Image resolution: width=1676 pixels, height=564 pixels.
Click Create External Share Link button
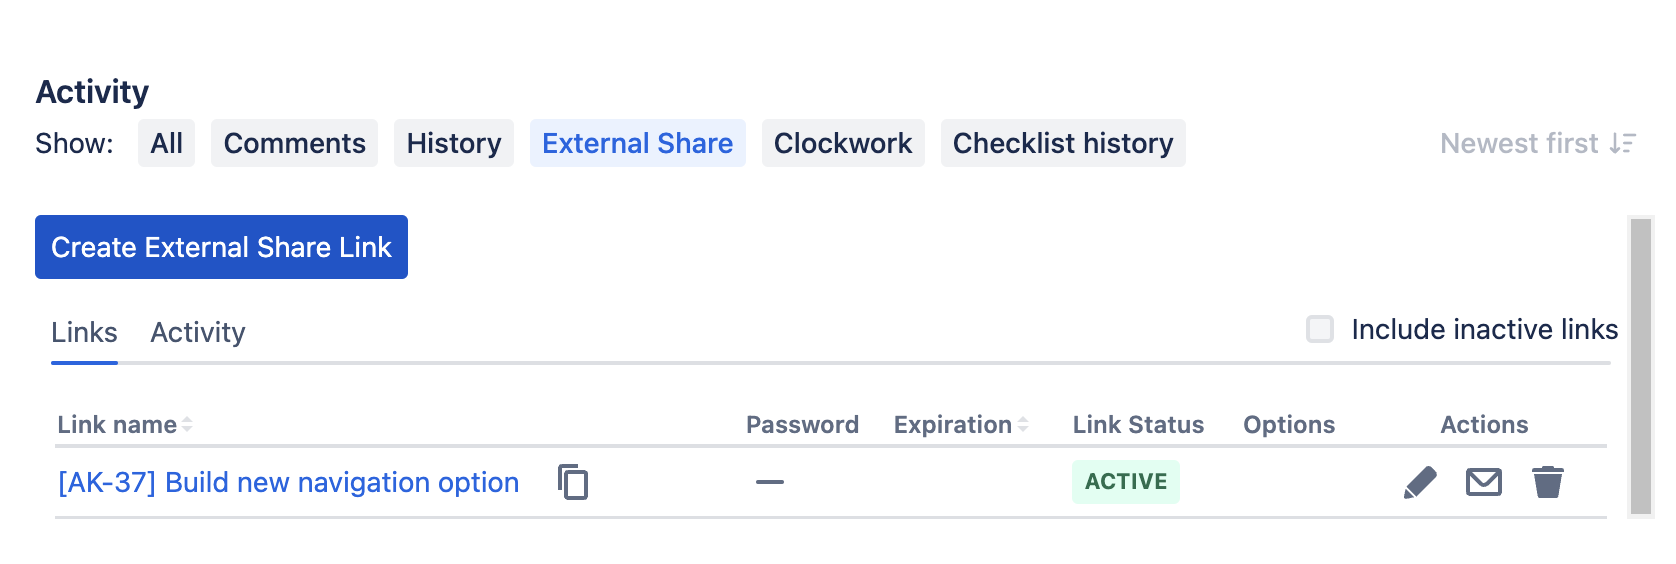(x=221, y=247)
